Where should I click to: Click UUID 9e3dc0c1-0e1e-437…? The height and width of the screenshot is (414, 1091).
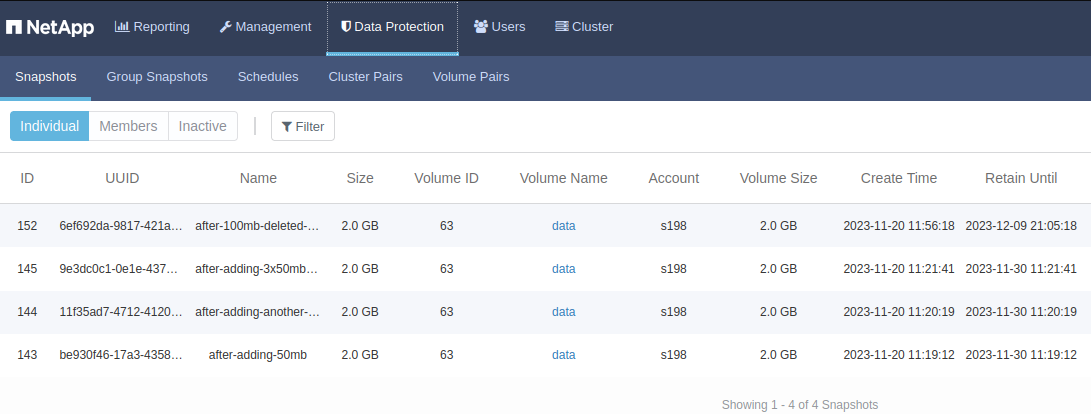[x=119, y=269]
